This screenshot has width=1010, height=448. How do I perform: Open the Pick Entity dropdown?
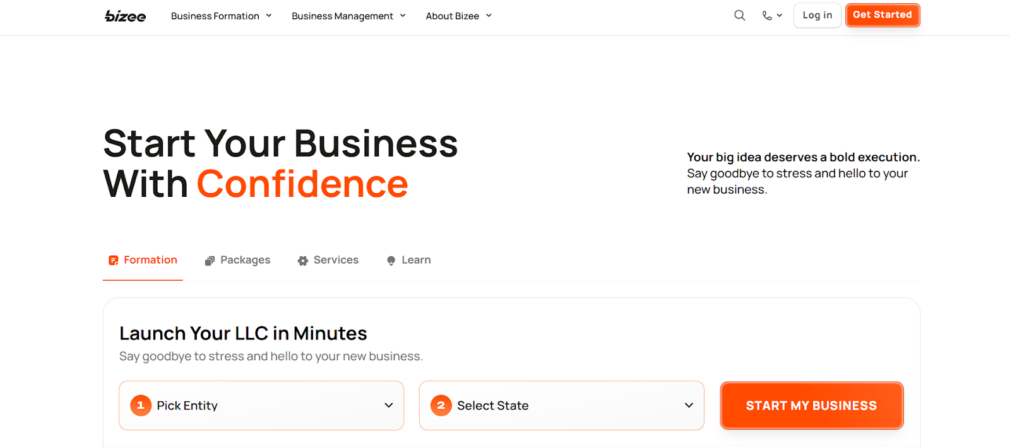(x=262, y=405)
